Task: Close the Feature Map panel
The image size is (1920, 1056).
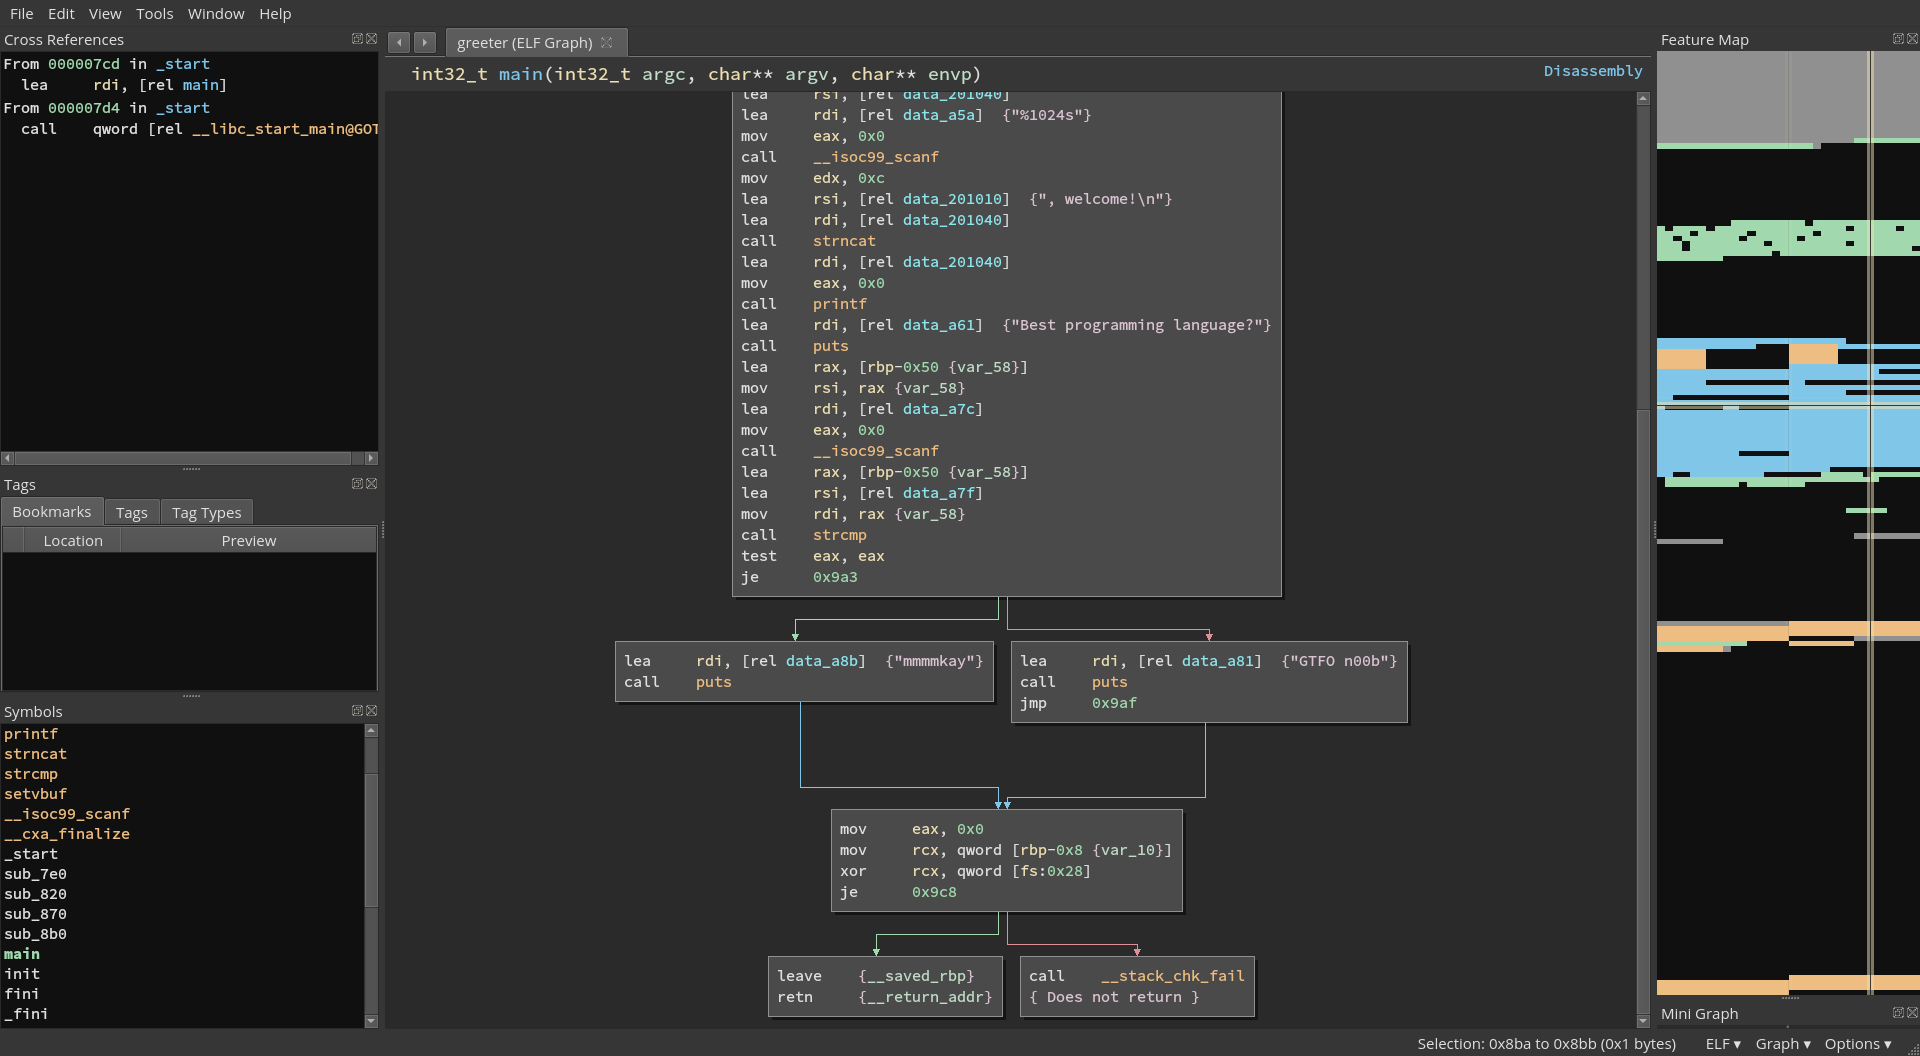Action: [1912, 39]
